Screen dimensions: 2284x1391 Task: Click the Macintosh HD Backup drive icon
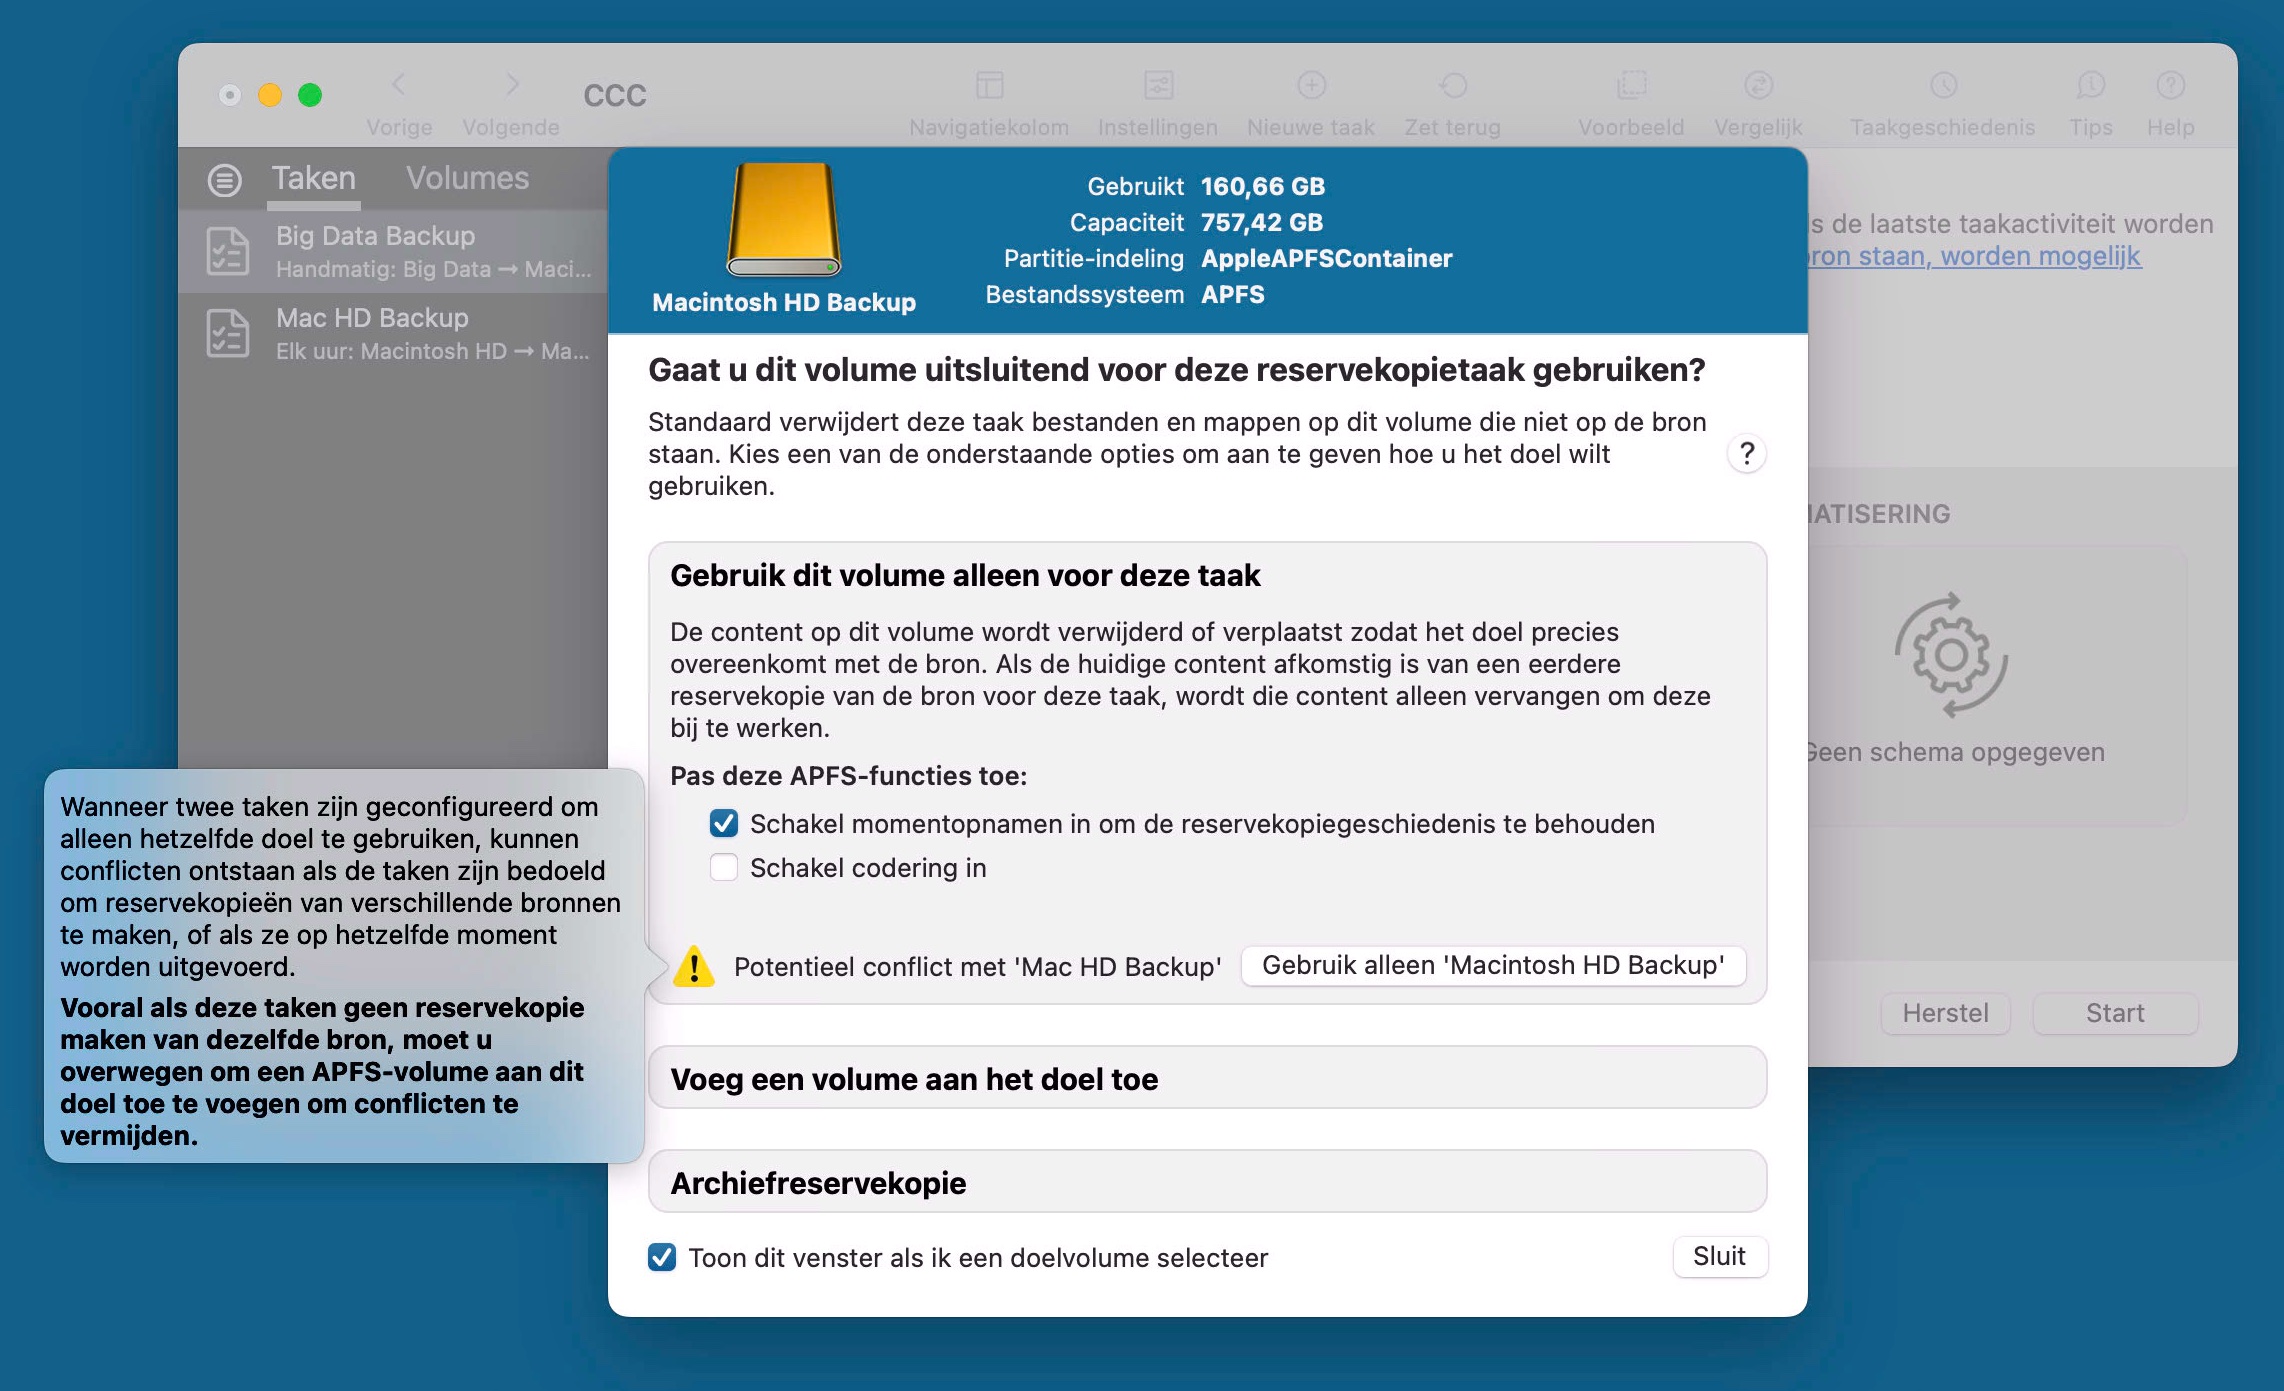(x=783, y=219)
